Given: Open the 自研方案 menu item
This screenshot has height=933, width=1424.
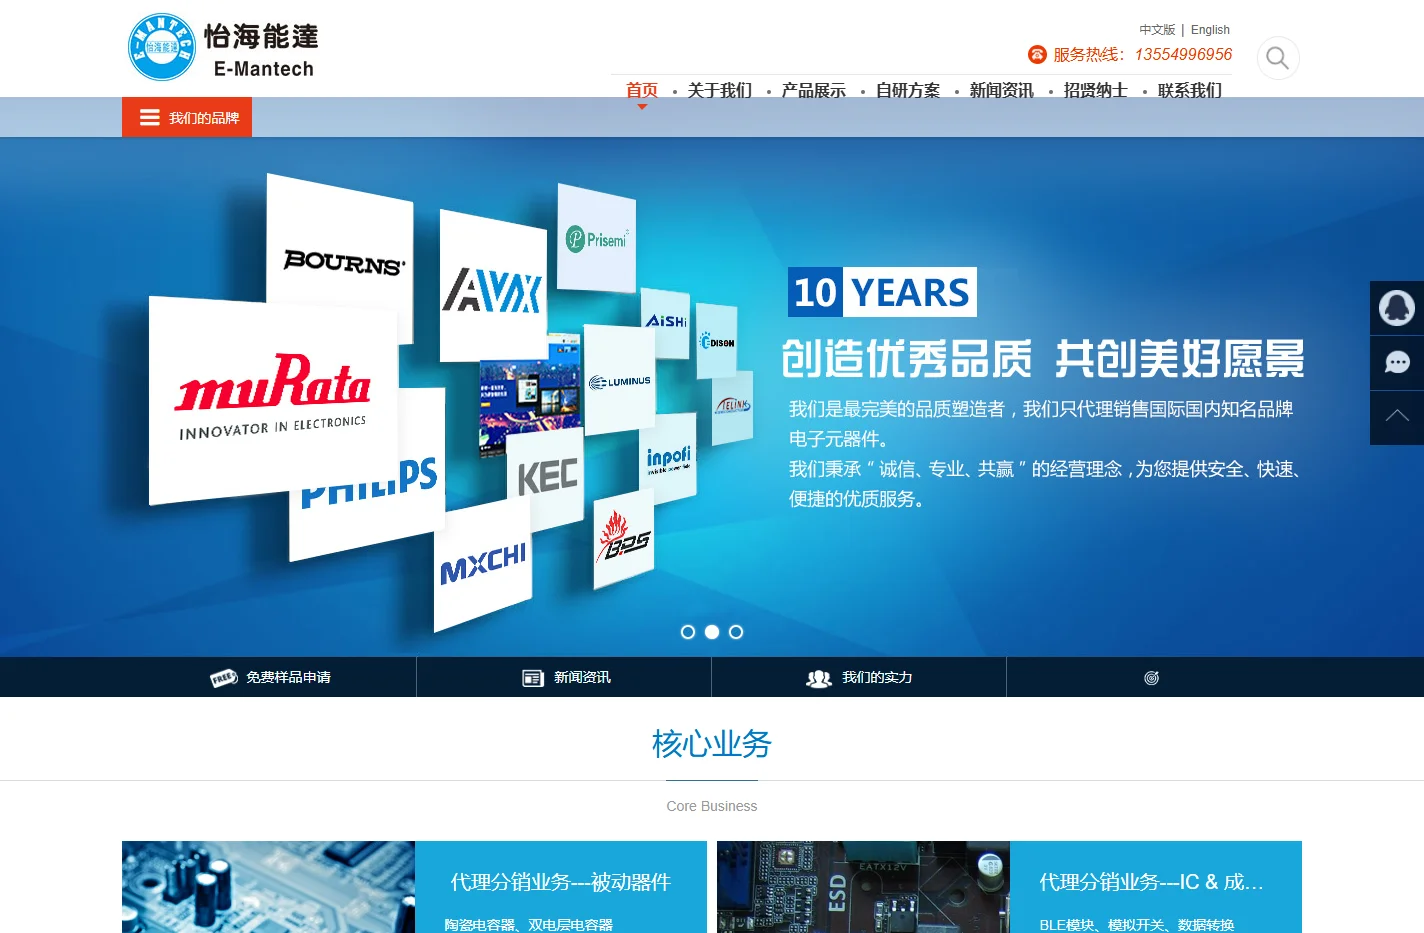Looking at the screenshot, I should pyautogui.click(x=908, y=90).
